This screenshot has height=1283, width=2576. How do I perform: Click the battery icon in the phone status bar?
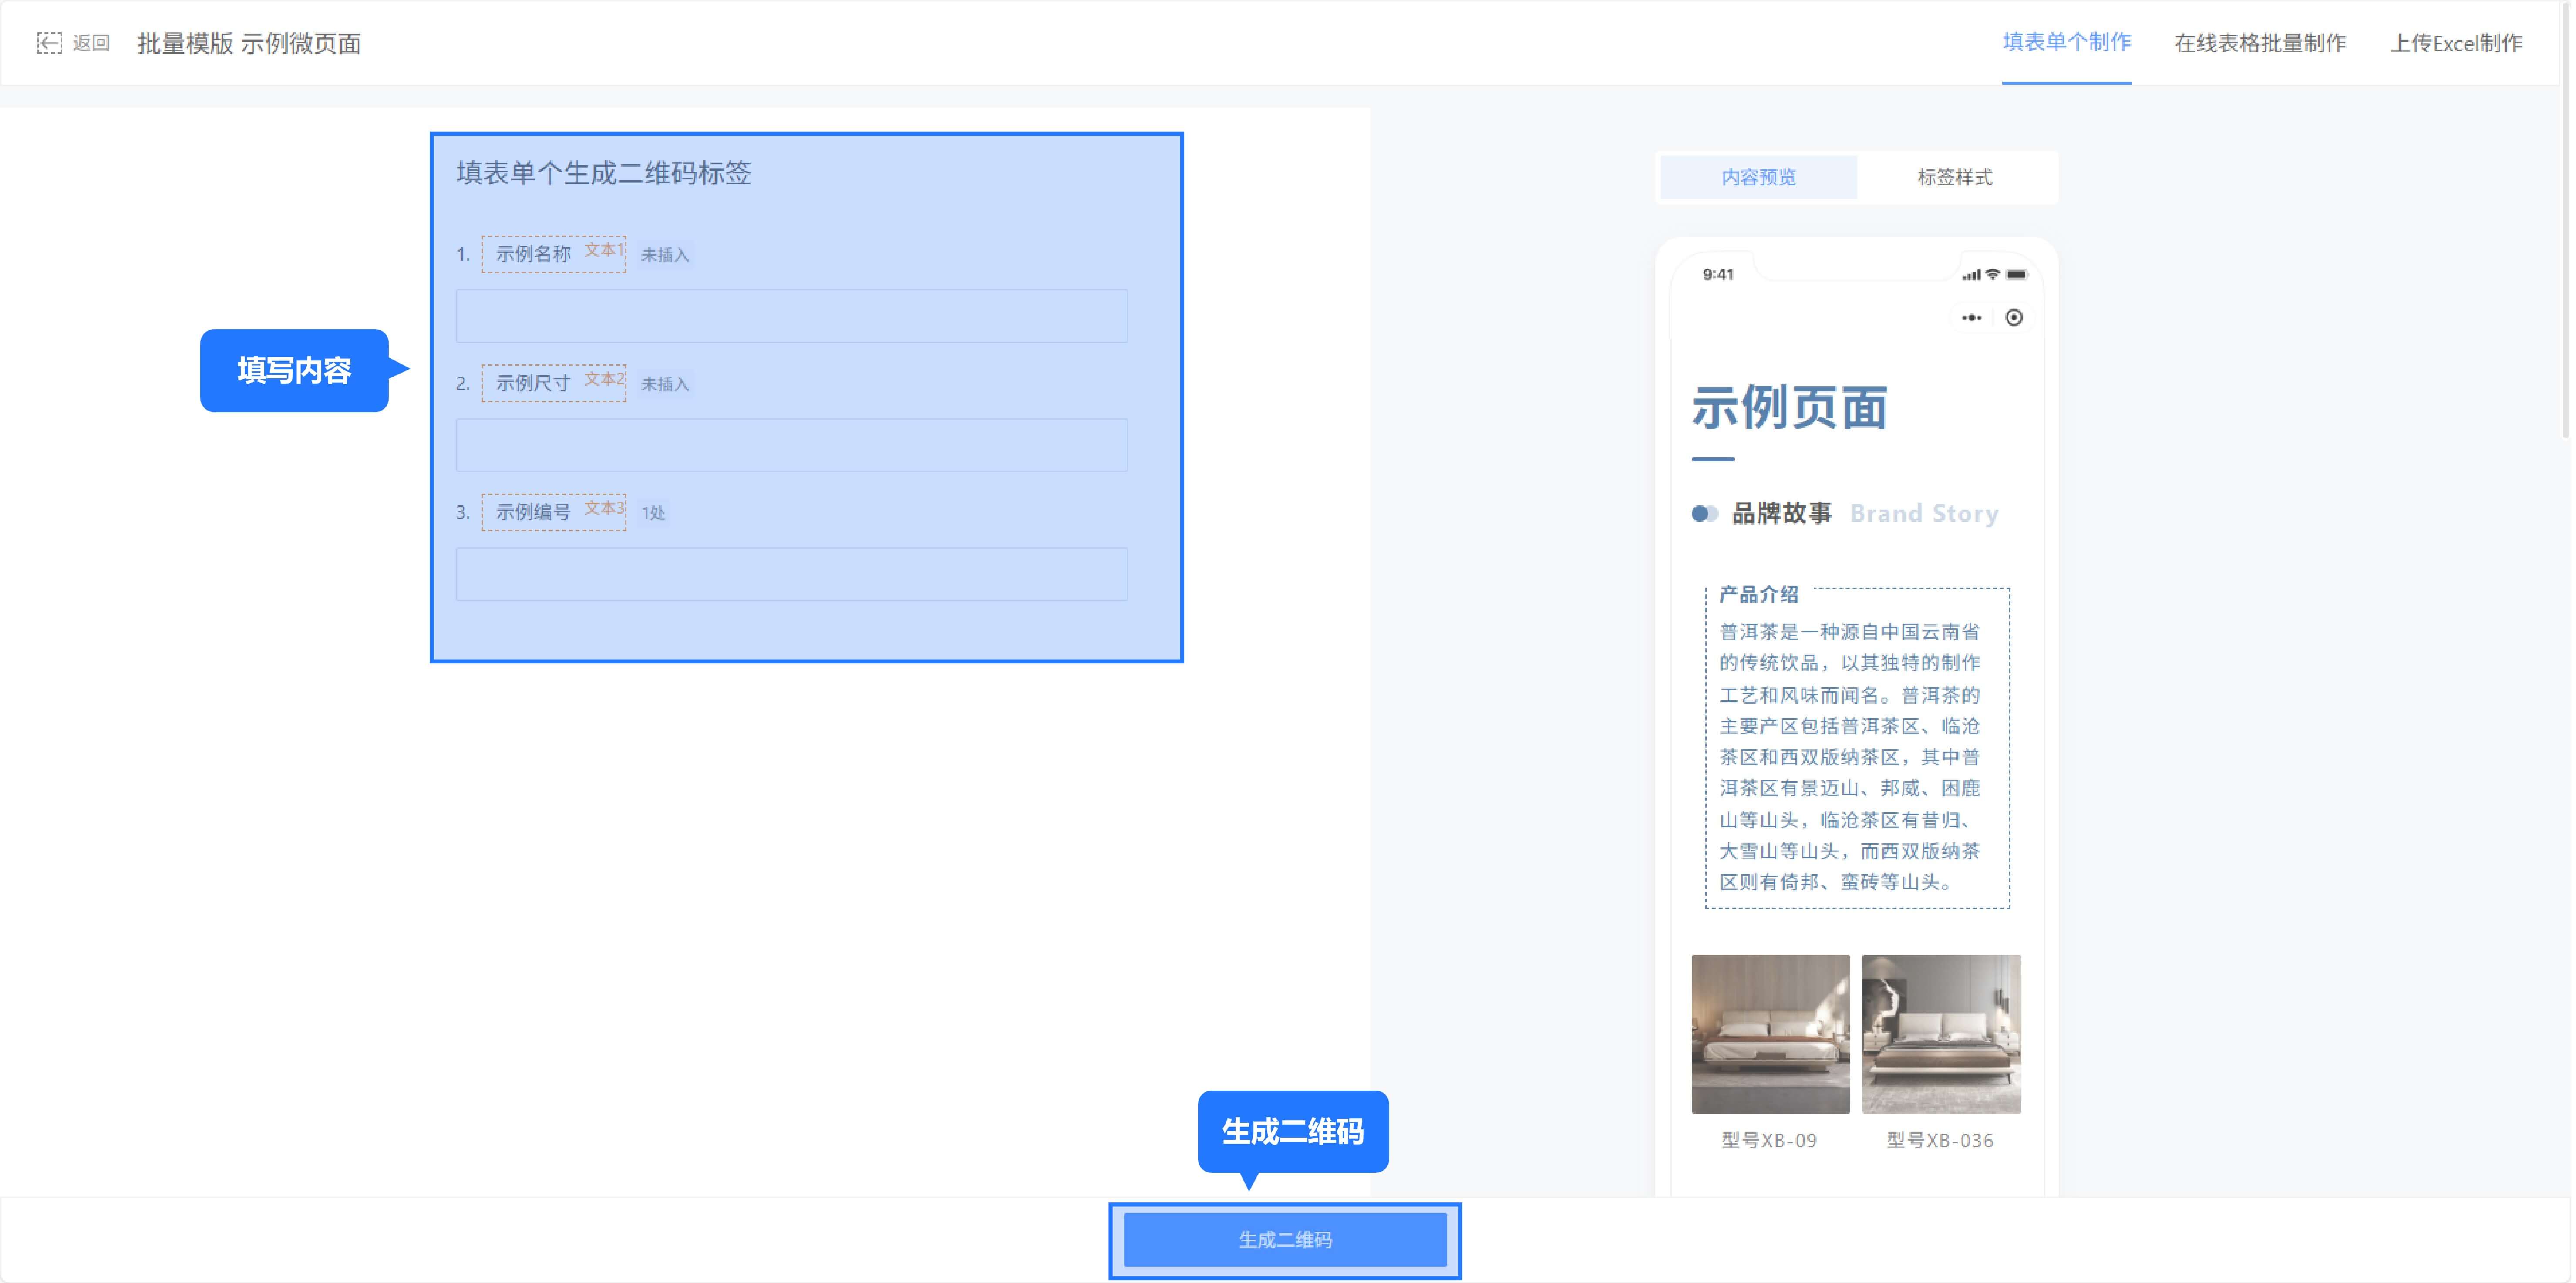click(2016, 274)
